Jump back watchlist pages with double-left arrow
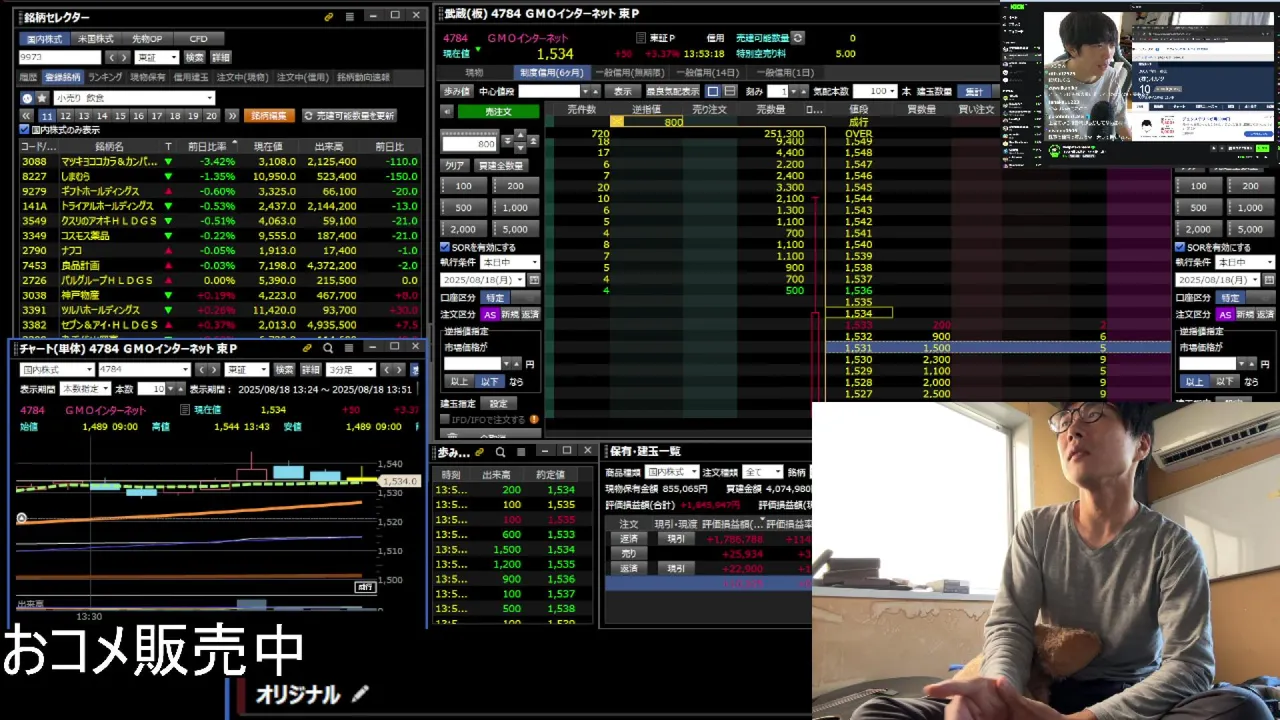Image resolution: width=1280 pixels, height=720 pixels. pyautogui.click(x=27, y=116)
